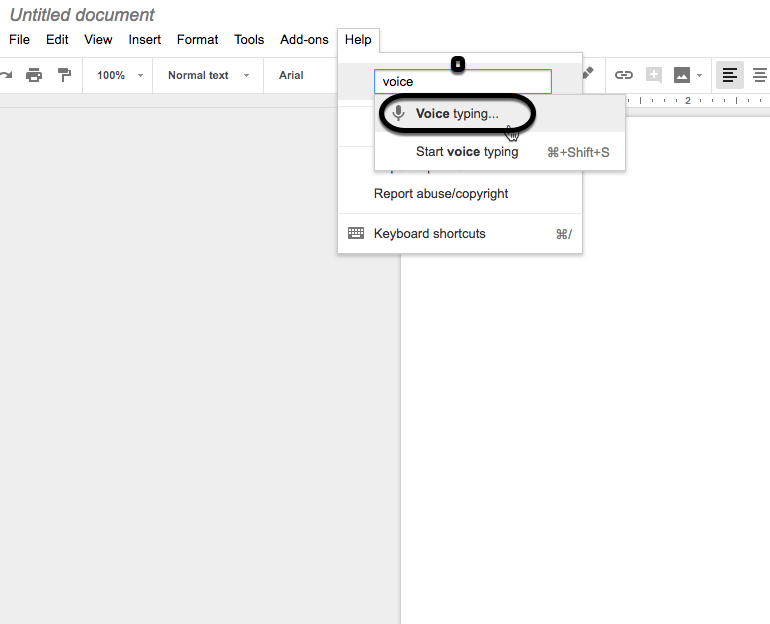
Task: Click the Add comment icon
Action: click(x=654, y=75)
